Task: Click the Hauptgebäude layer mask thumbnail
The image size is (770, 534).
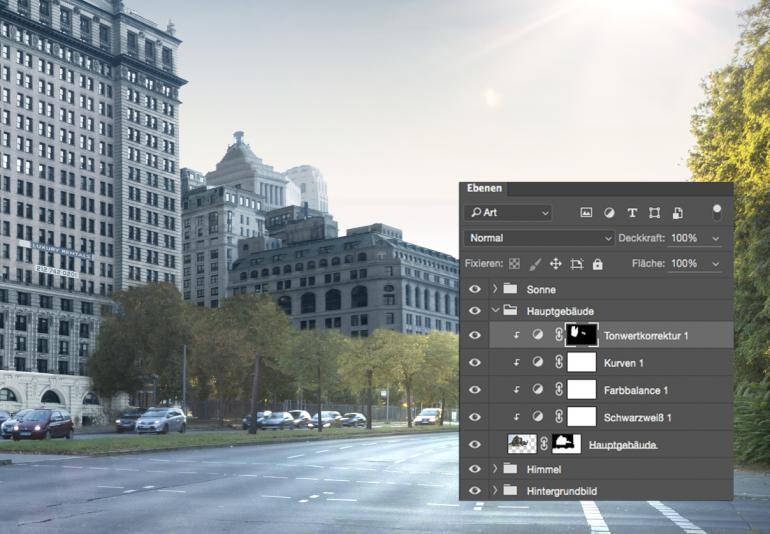Action: pyautogui.click(x=567, y=443)
